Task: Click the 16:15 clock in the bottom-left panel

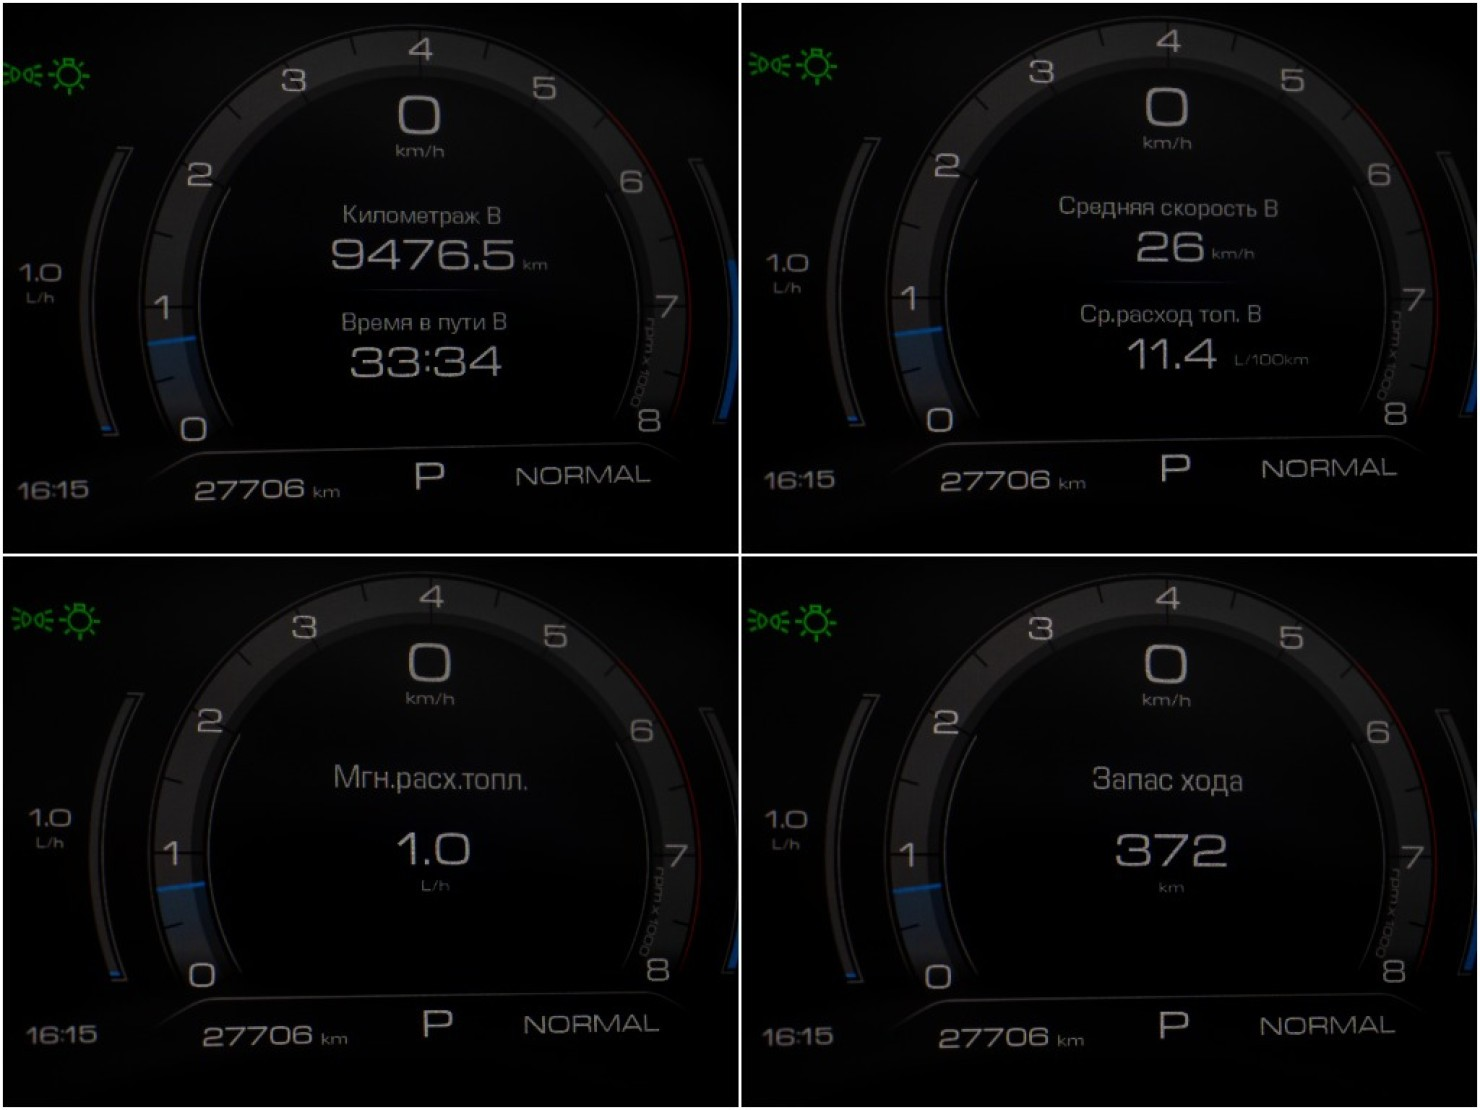Action: coord(61,1034)
